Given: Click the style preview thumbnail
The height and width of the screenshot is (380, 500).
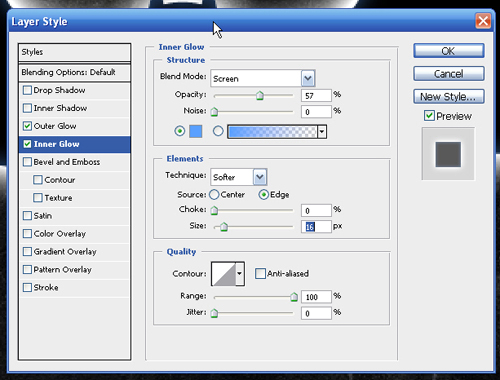Looking at the screenshot, I should point(448,154).
